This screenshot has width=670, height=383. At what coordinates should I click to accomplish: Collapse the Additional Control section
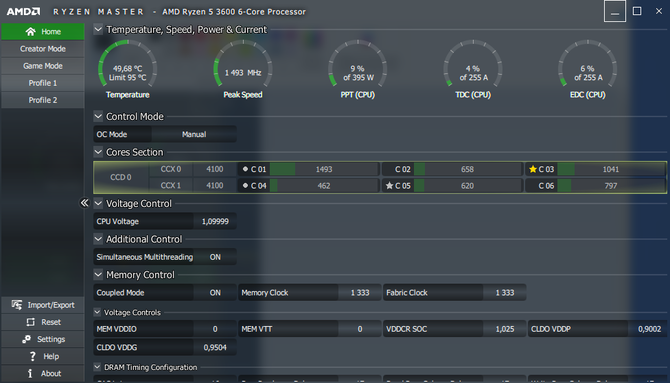[98, 239]
